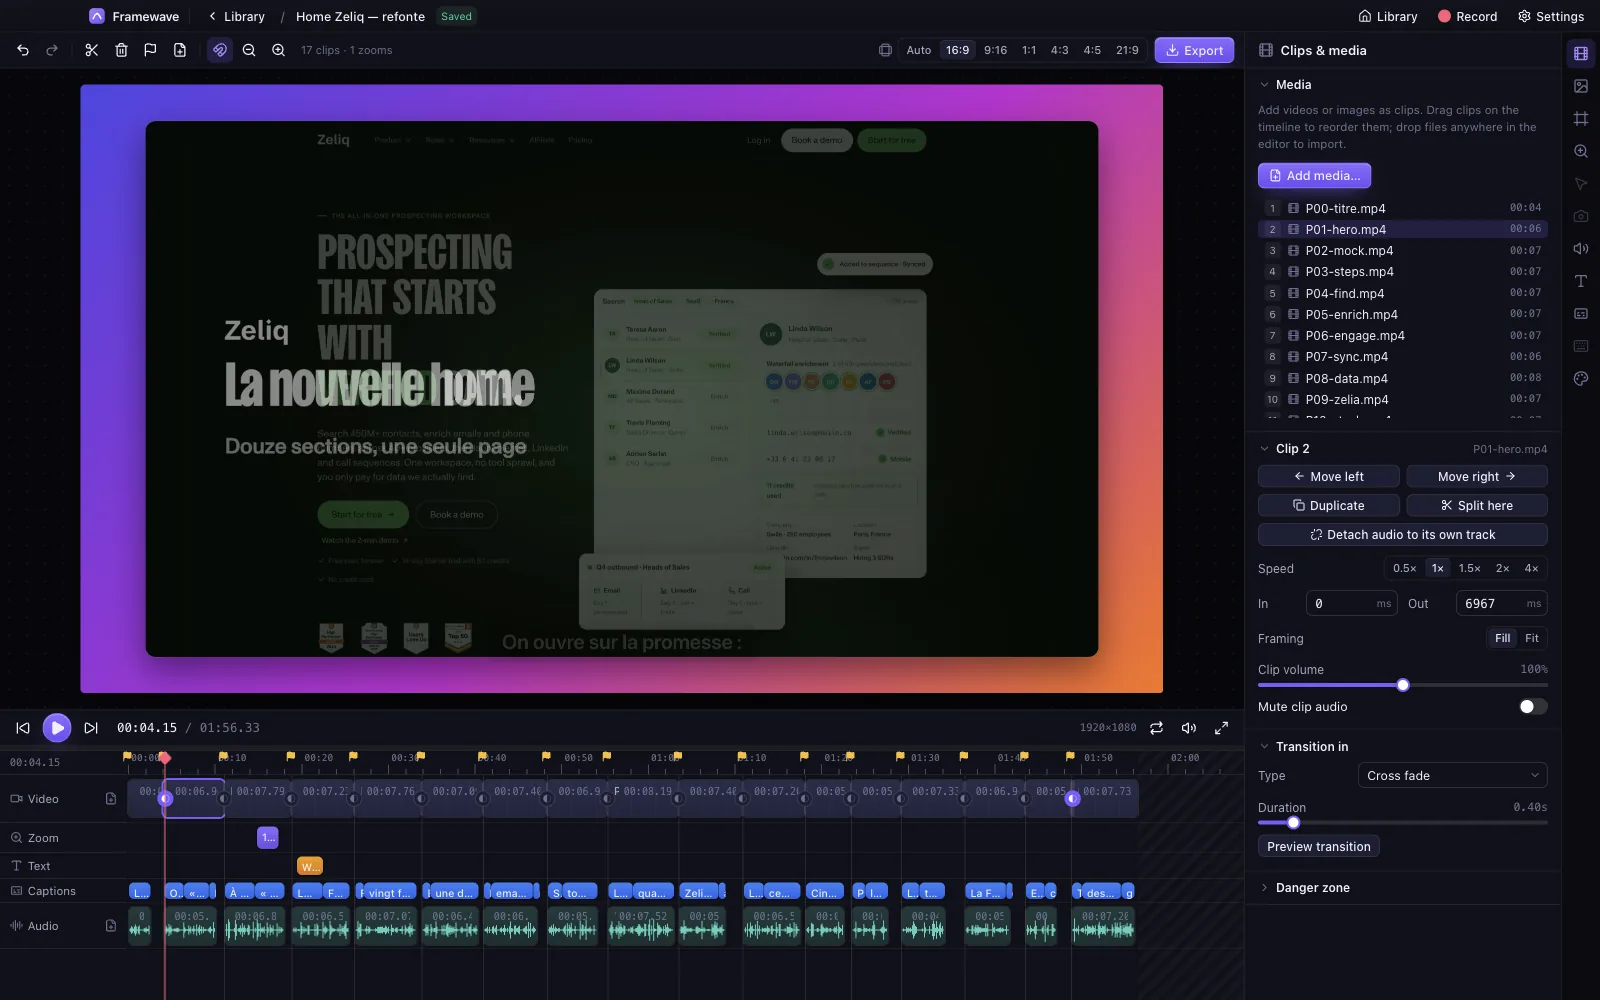Set framing to Fit
The width and height of the screenshot is (1600, 1000).
click(1532, 638)
